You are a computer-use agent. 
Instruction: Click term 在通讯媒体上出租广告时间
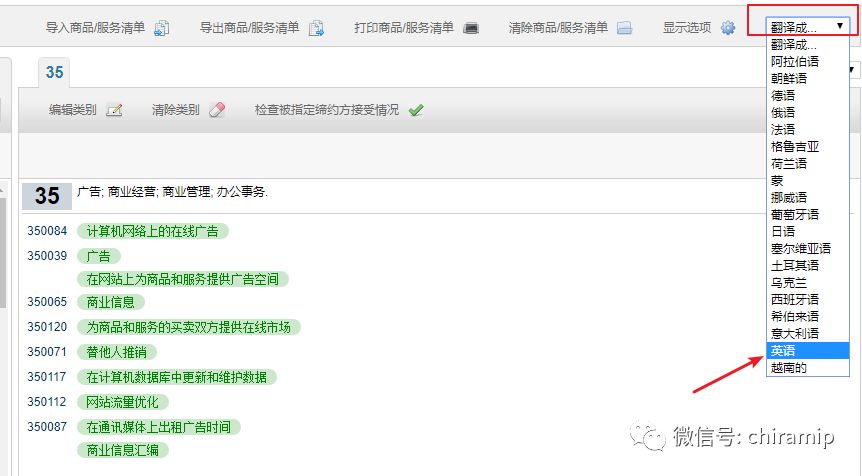pyautogui.click(x=158, y=428)
